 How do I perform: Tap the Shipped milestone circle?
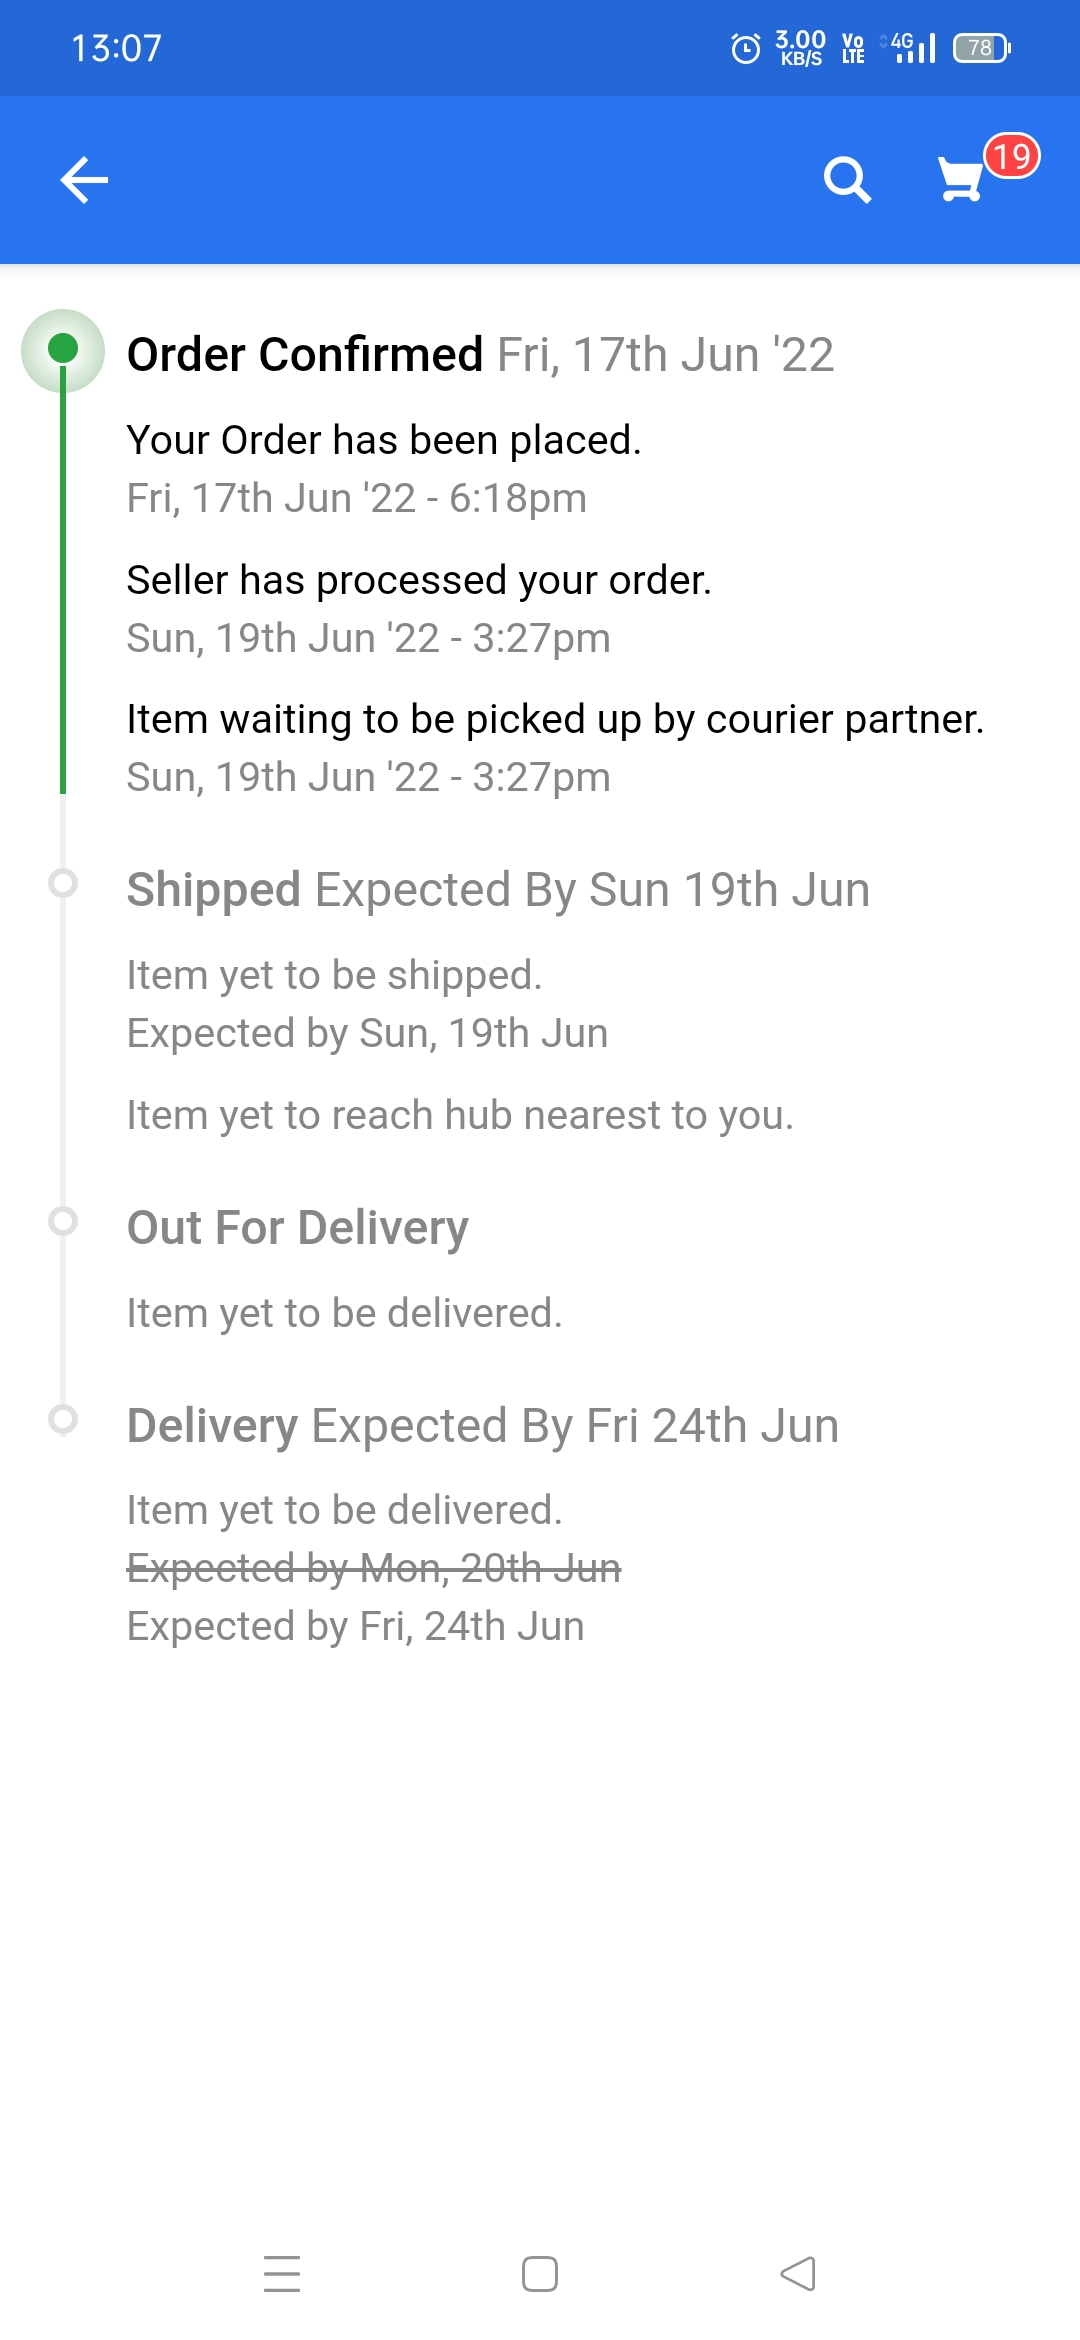point(63,884)
